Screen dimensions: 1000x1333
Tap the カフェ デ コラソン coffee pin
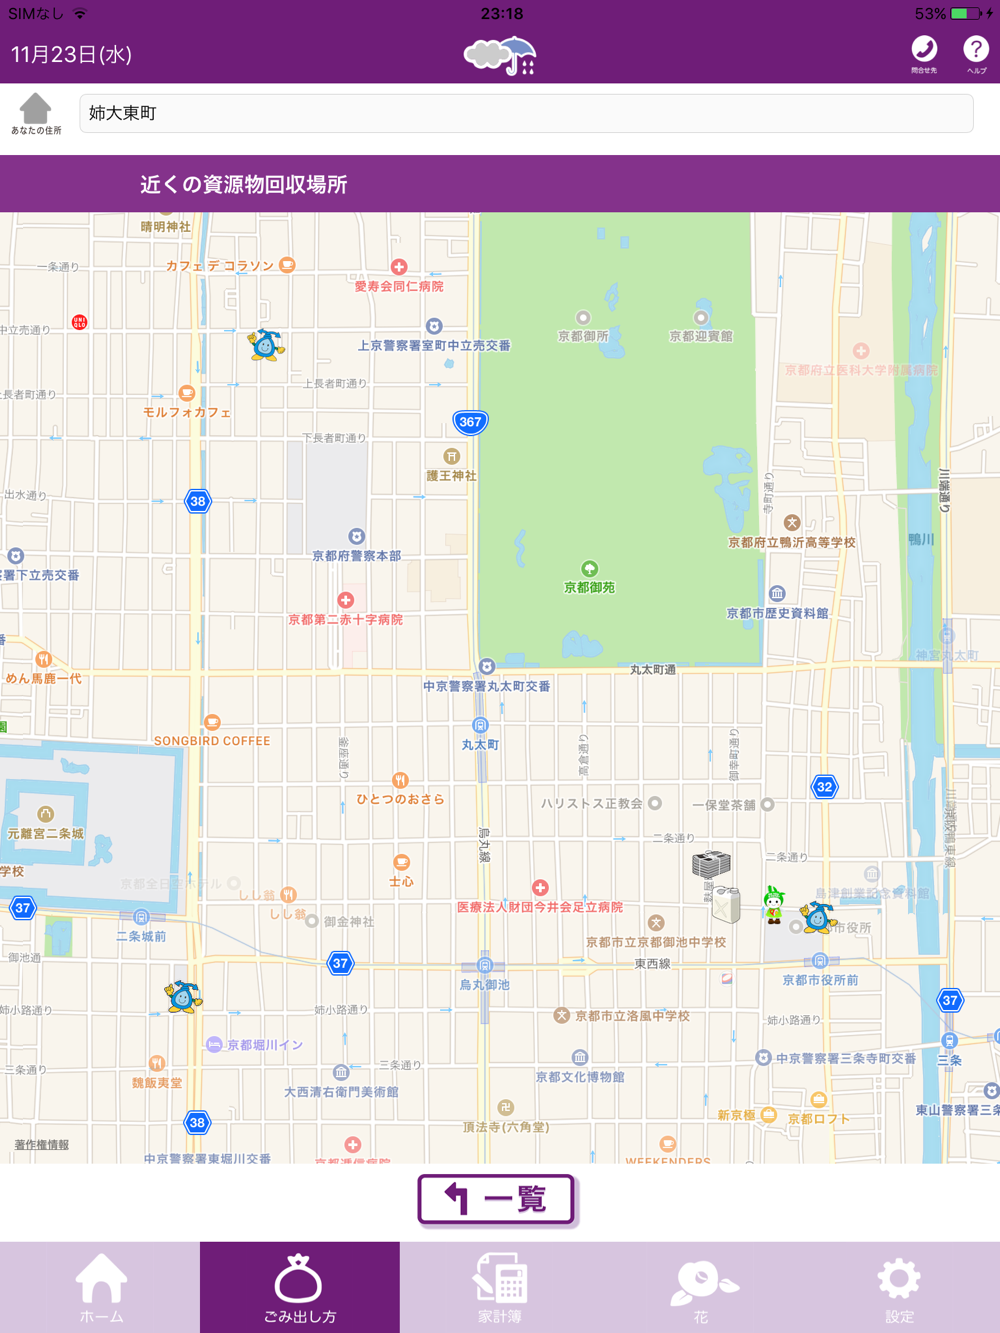tap(287, 265)
